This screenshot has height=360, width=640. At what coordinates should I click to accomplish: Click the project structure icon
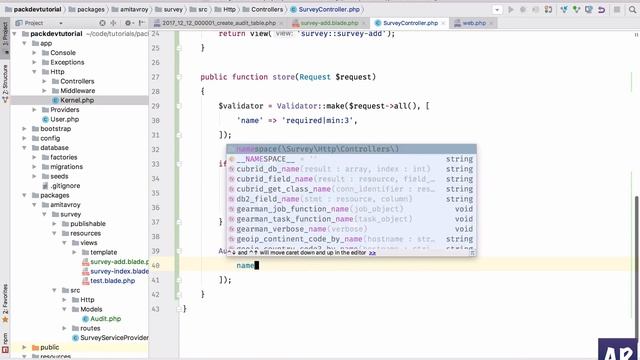(x=617, y=9)
